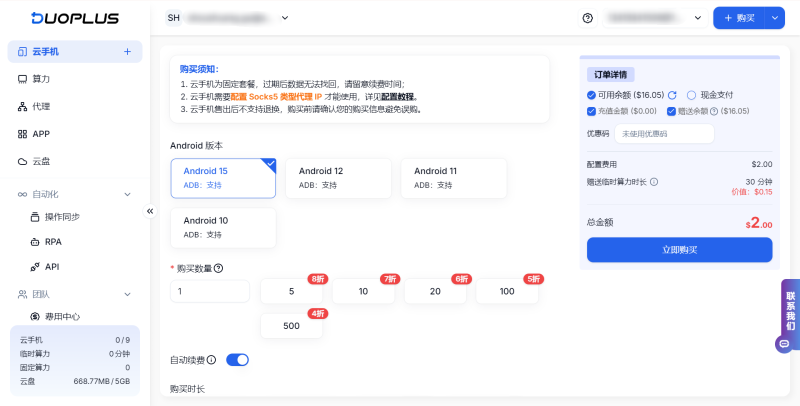The height and width of the screenshot is (406, 800).
Task: Select the Android 12 version card
Action: (x=338, y=178)
